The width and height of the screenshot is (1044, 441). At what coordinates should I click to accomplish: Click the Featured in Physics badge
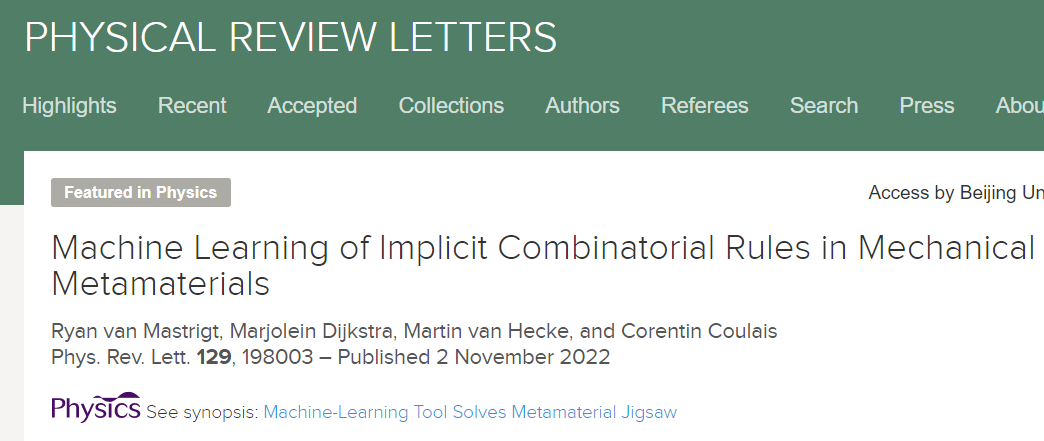click(141, 193)
